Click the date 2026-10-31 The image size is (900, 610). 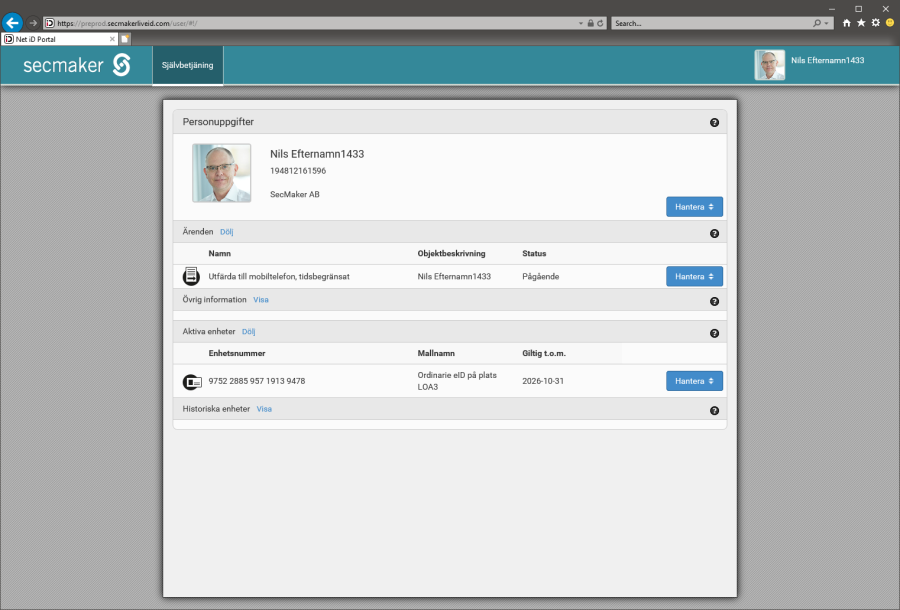543,381
